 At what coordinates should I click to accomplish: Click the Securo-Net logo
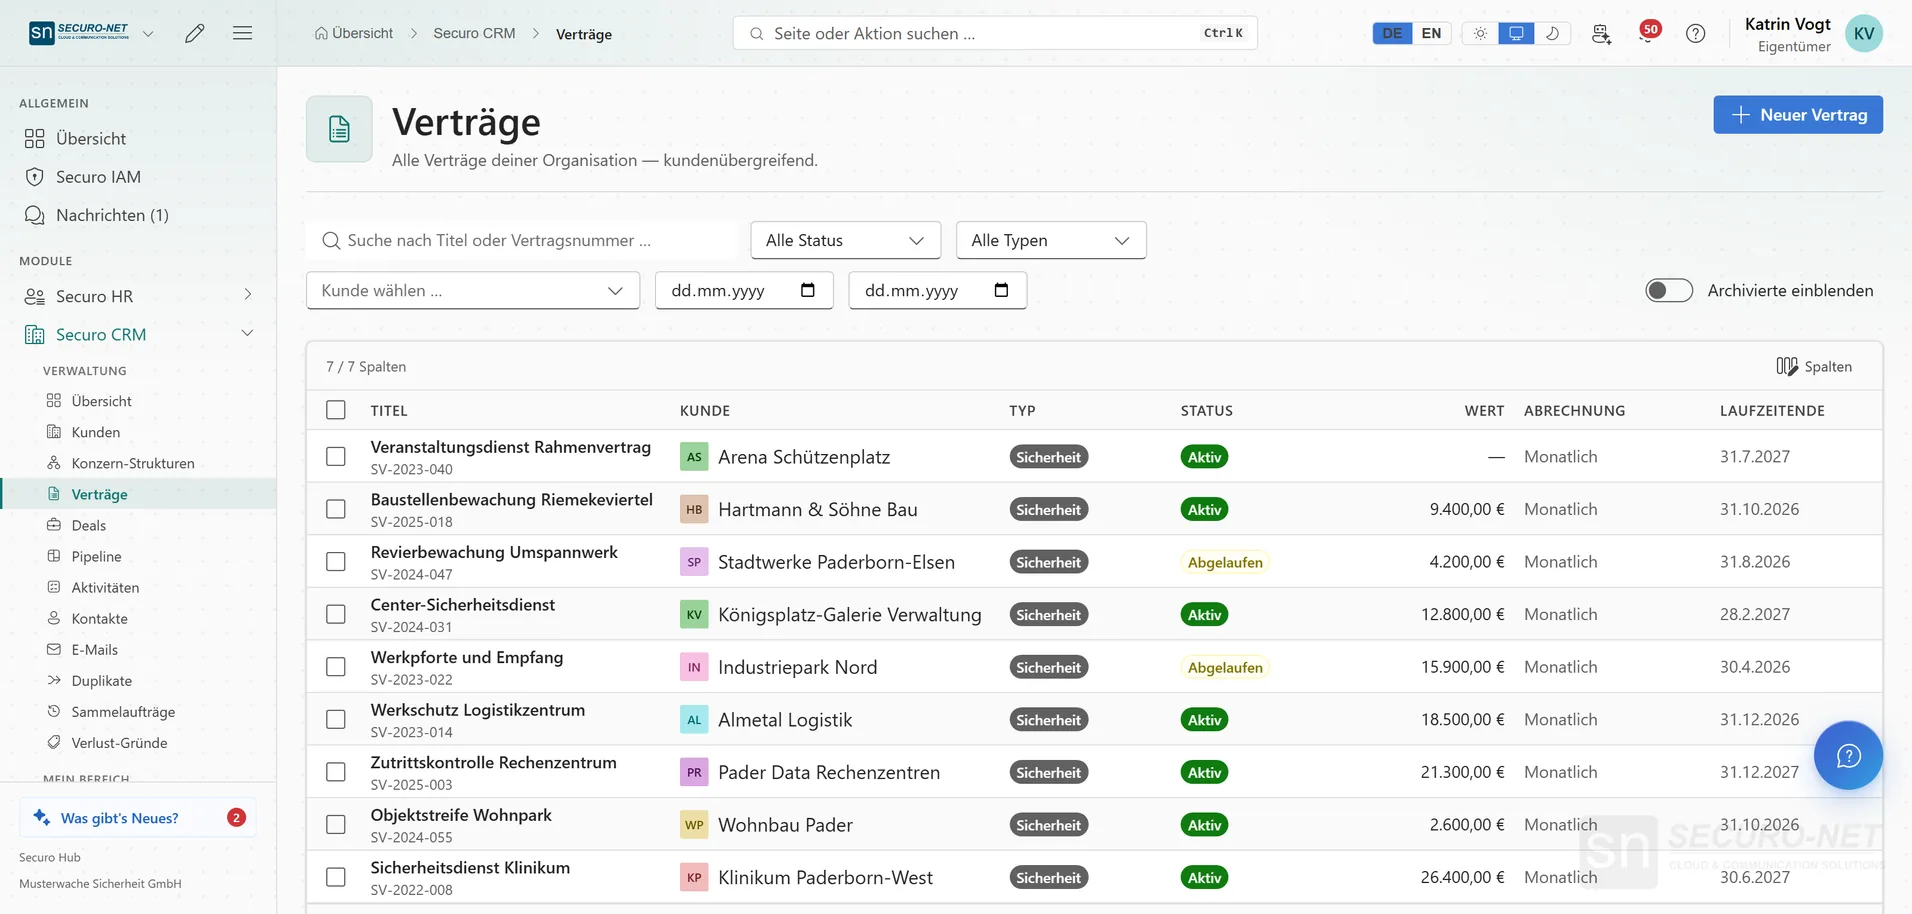tap(80, 32)
